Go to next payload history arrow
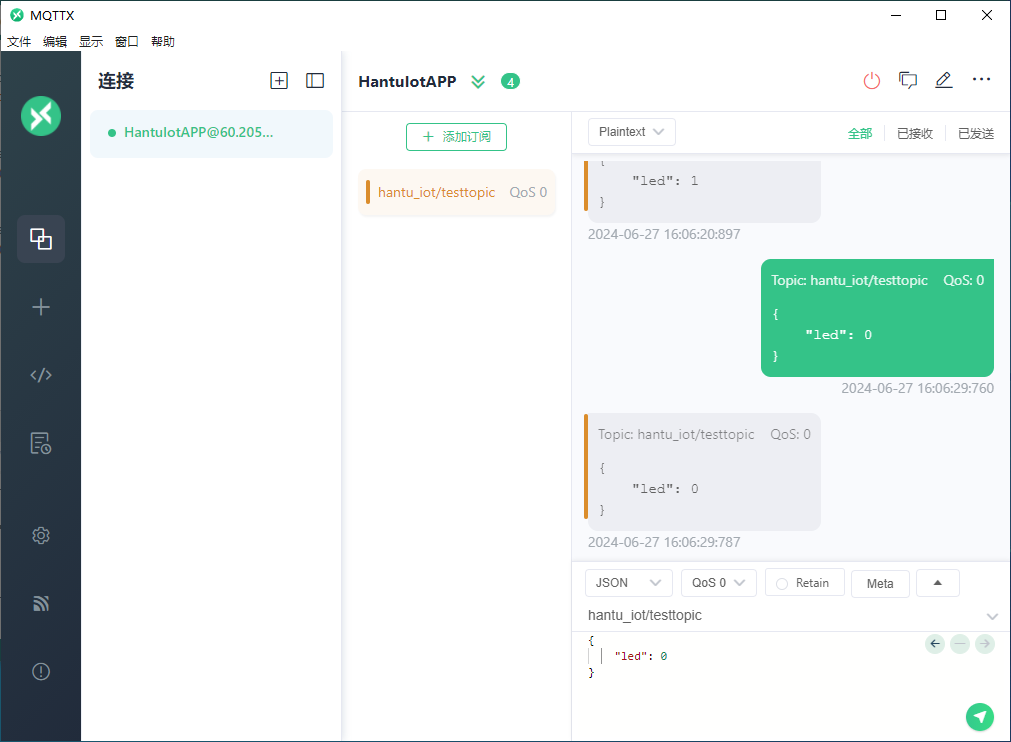 [x=985, y=643]
